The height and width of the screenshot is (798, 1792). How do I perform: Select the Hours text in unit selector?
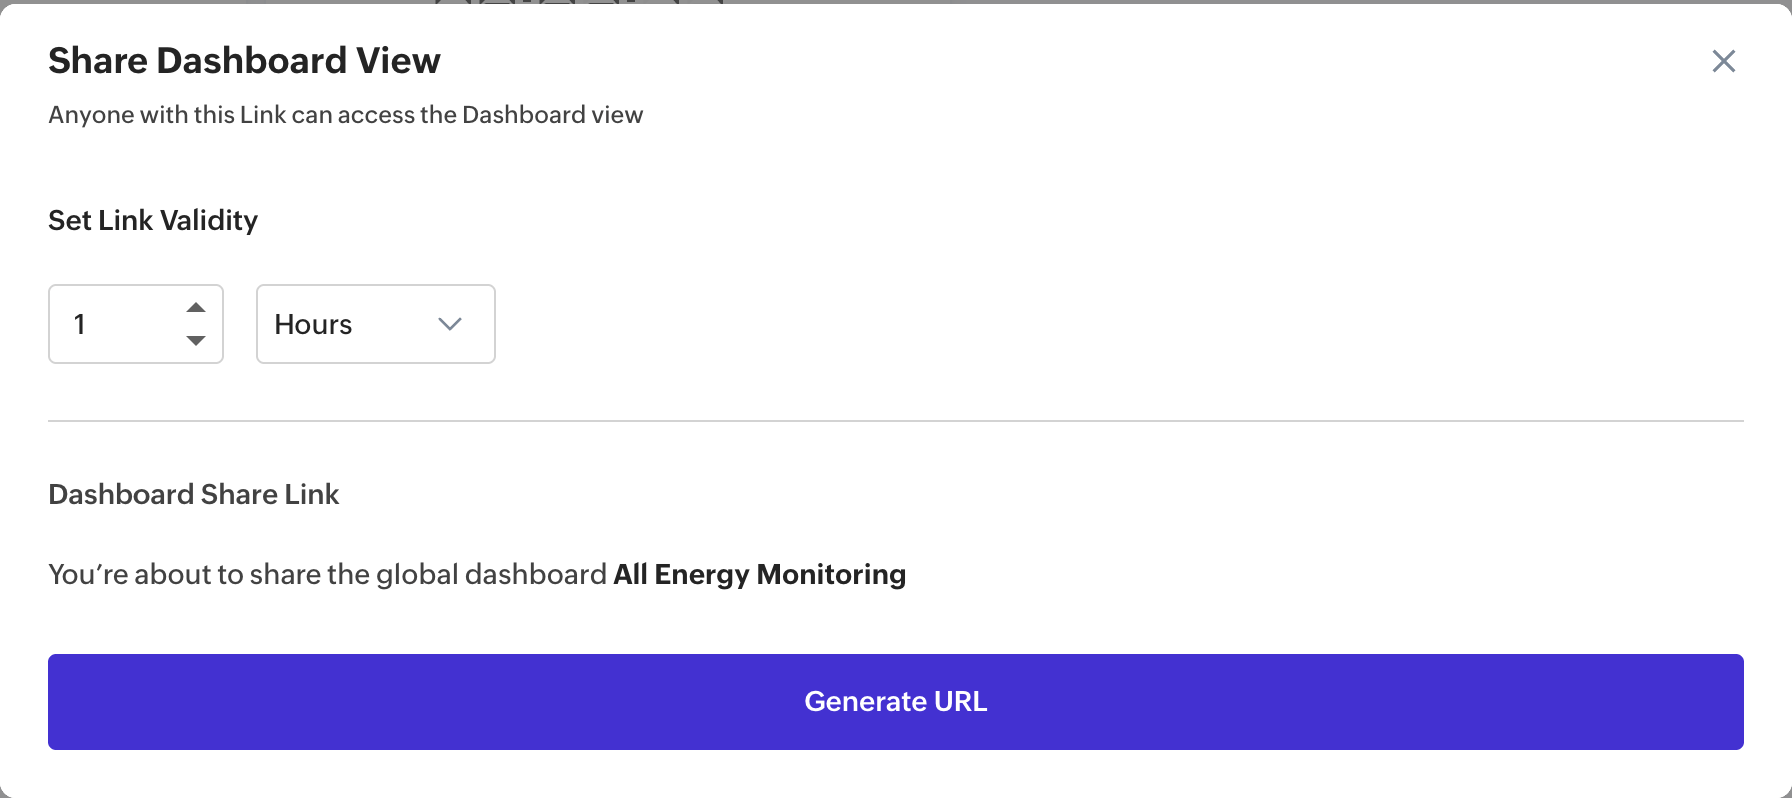coord(313,324)
